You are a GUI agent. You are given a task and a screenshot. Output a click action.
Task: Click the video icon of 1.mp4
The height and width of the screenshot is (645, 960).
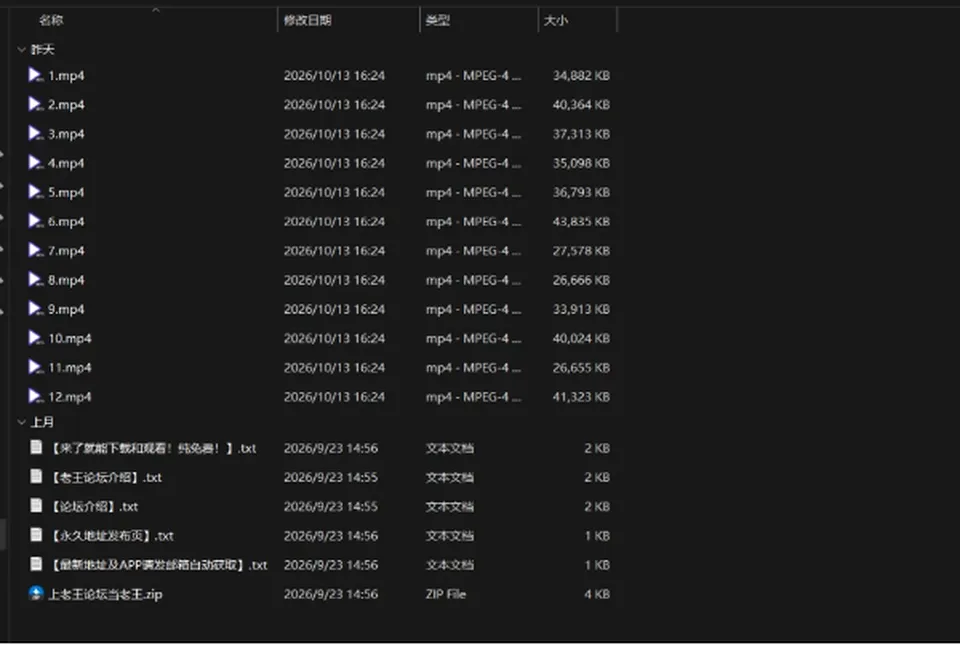tap(36, 75)
